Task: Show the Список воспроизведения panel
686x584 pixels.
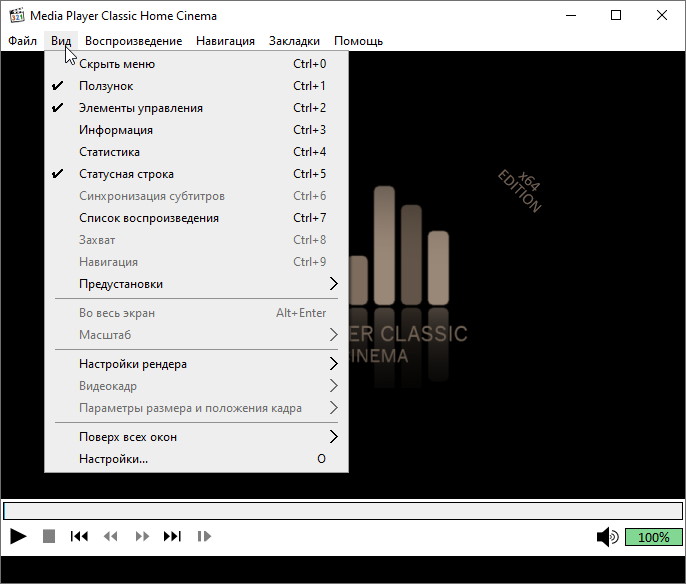Action: click(x=196, y=218)
